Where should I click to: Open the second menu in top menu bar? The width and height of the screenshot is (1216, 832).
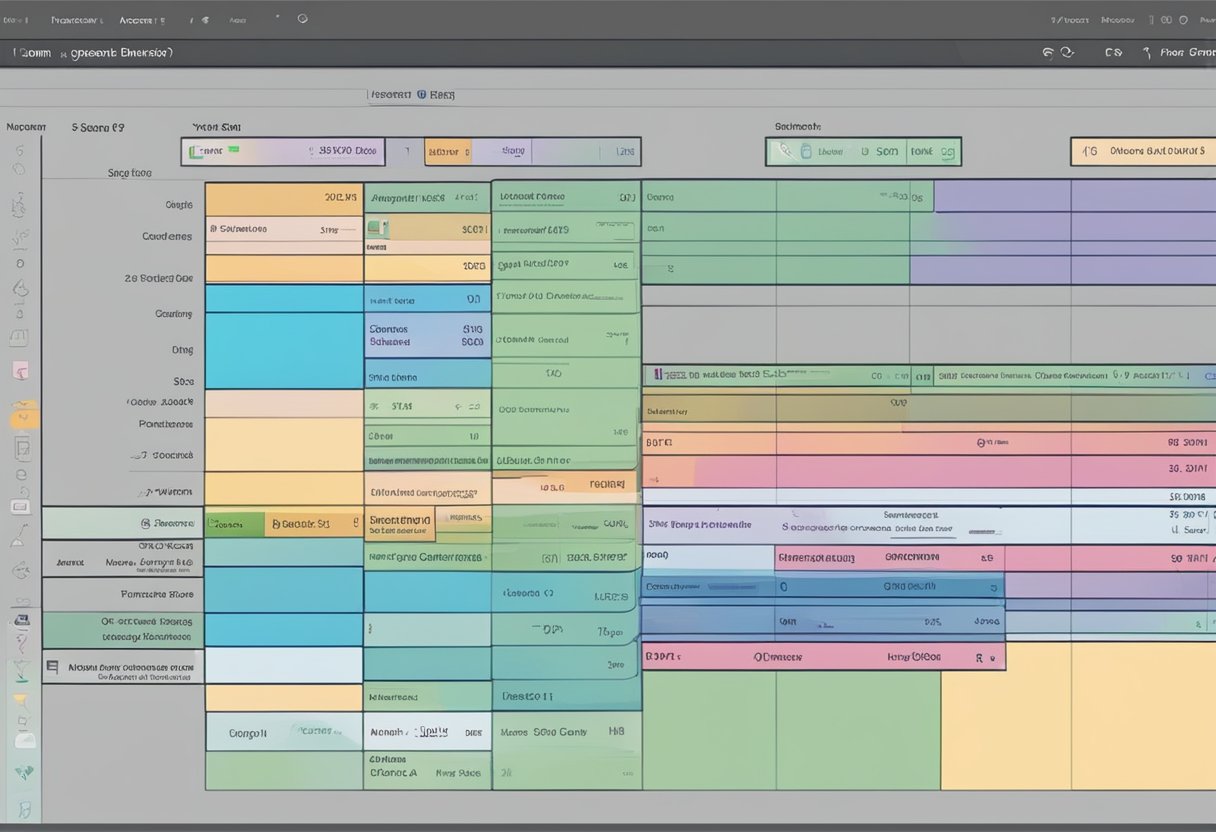76,20
